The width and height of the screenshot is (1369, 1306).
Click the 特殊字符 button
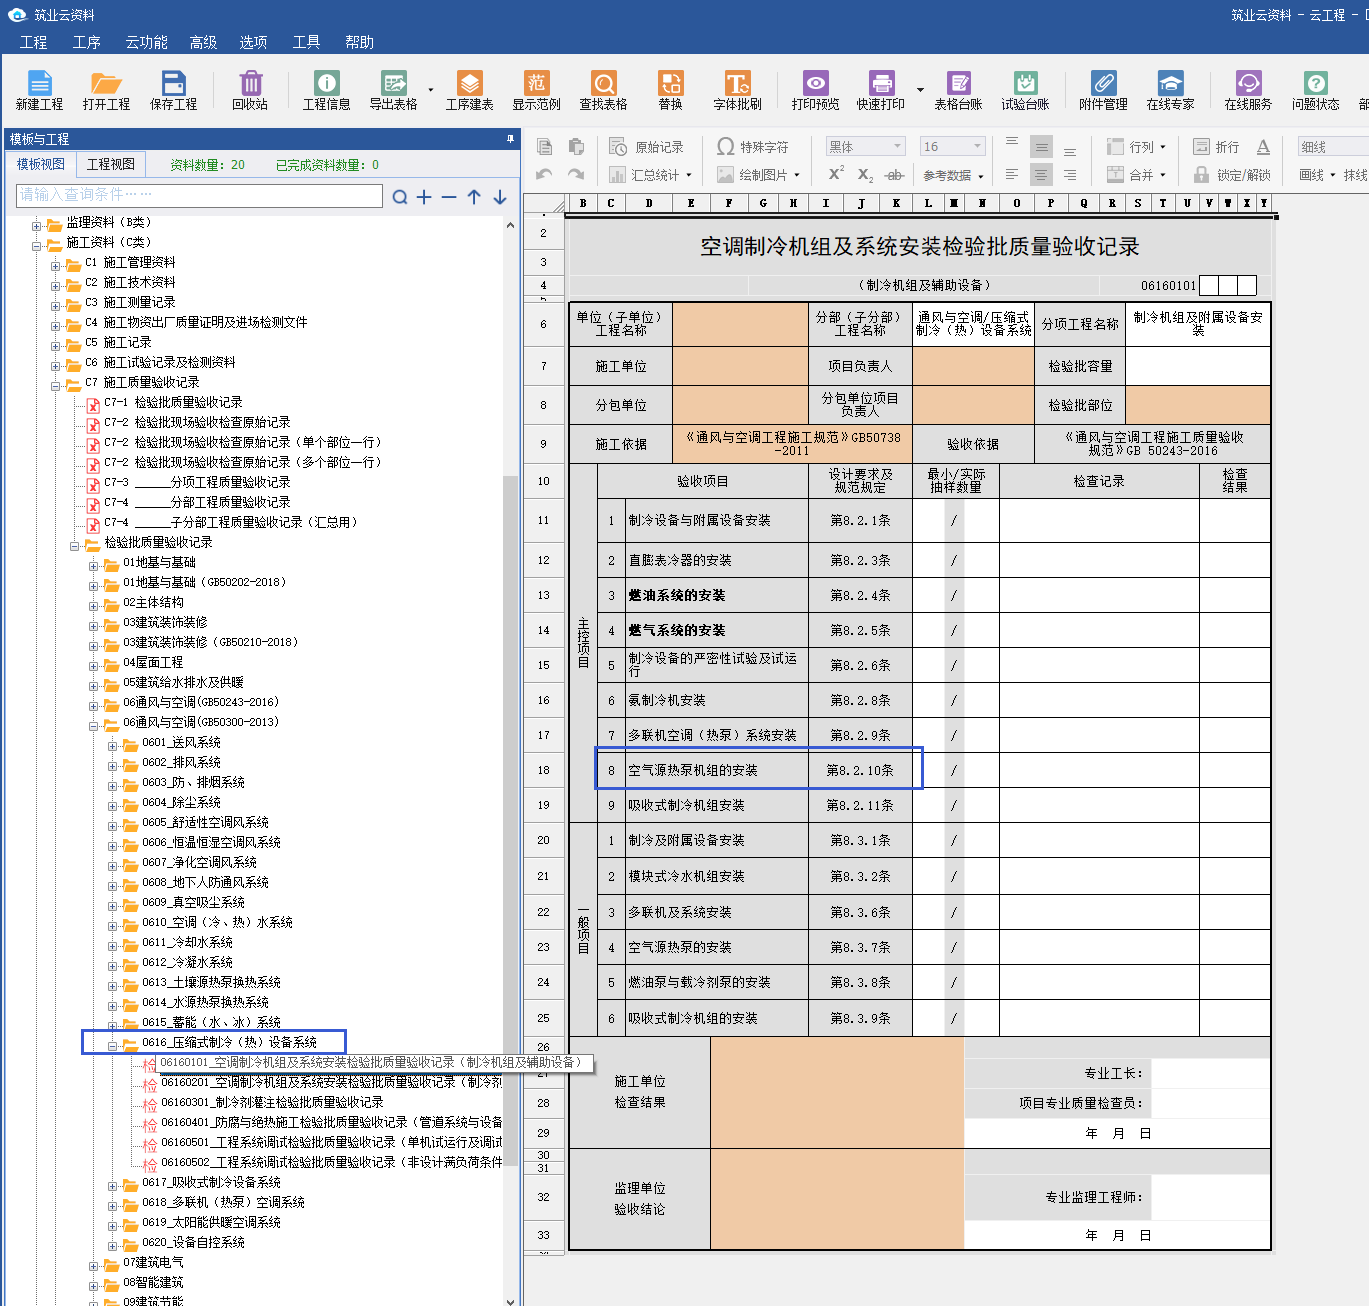coord(753,147)
